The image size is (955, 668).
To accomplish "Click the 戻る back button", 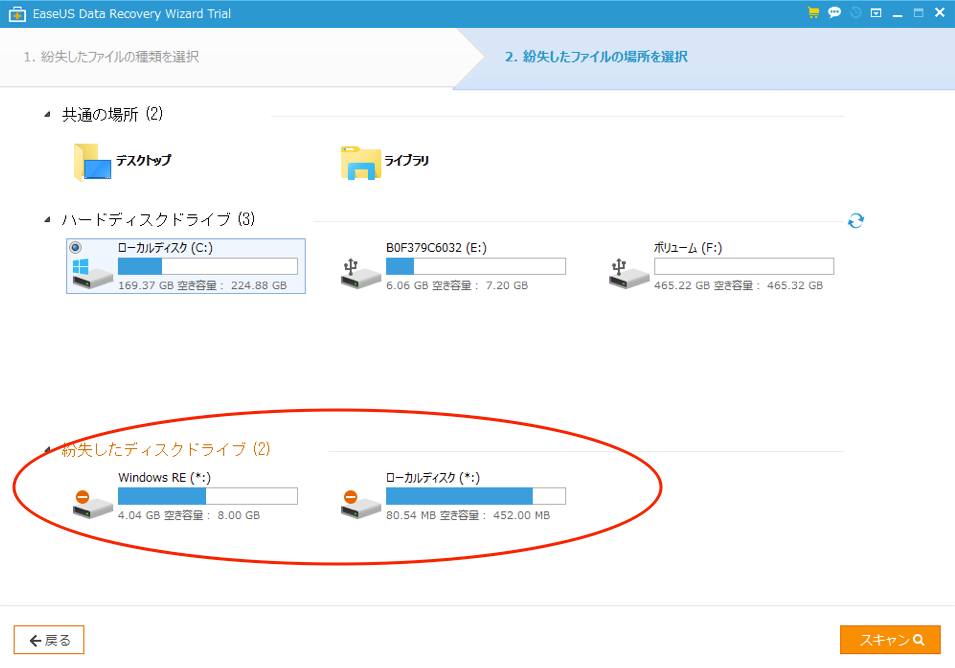I will (49, 640).
